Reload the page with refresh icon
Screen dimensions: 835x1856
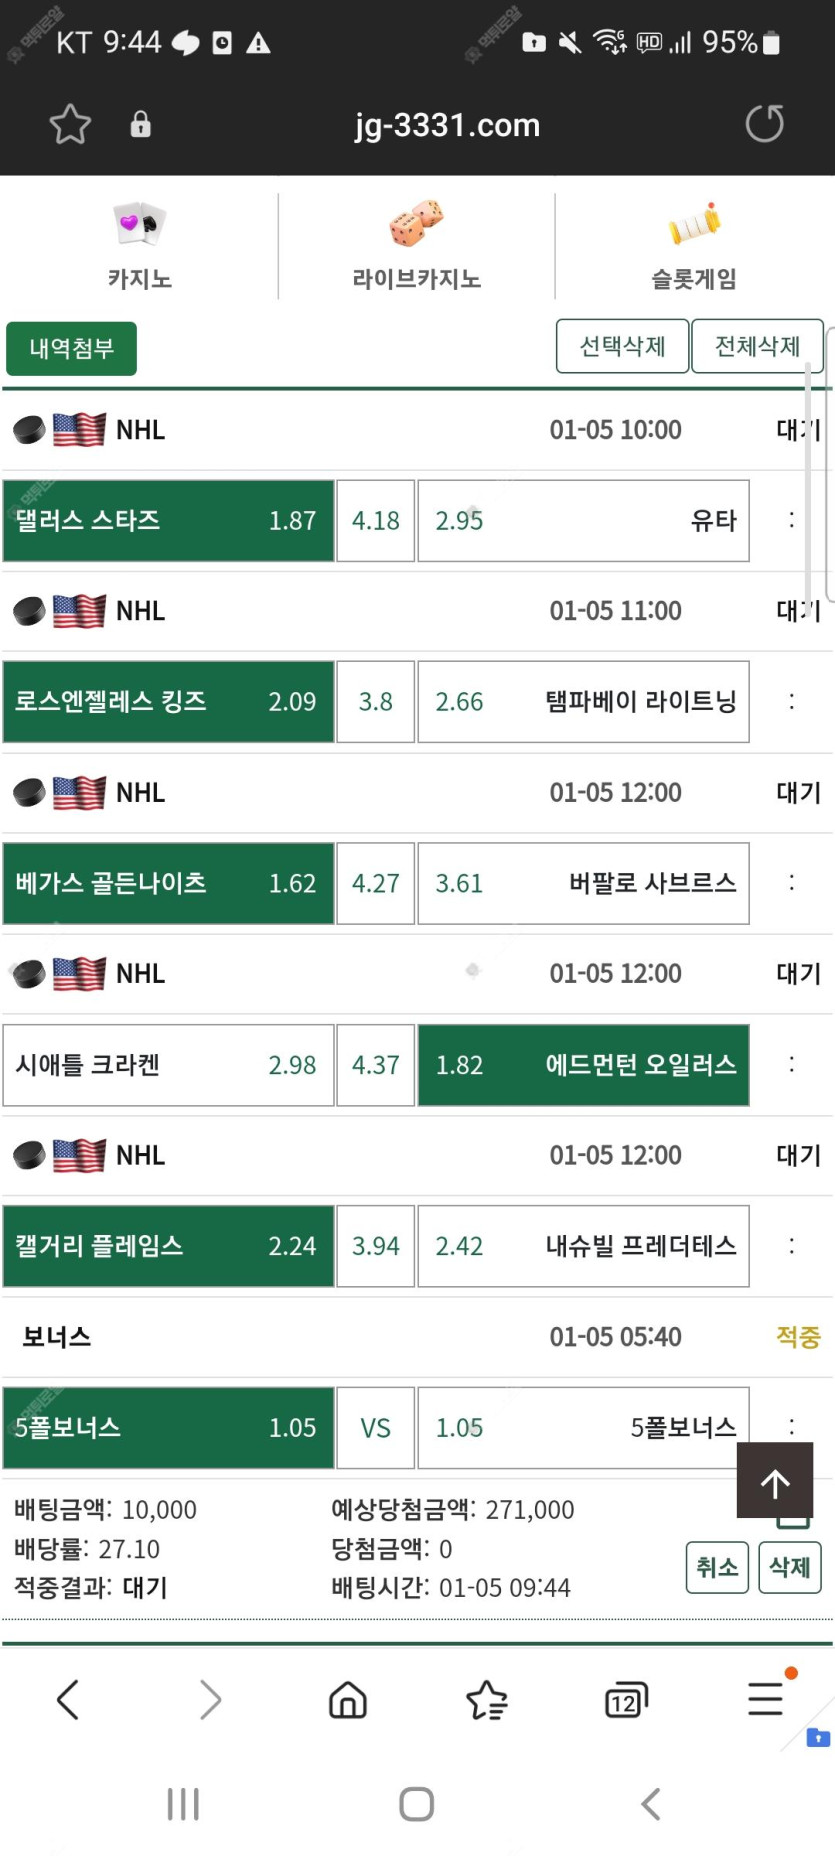764,124
